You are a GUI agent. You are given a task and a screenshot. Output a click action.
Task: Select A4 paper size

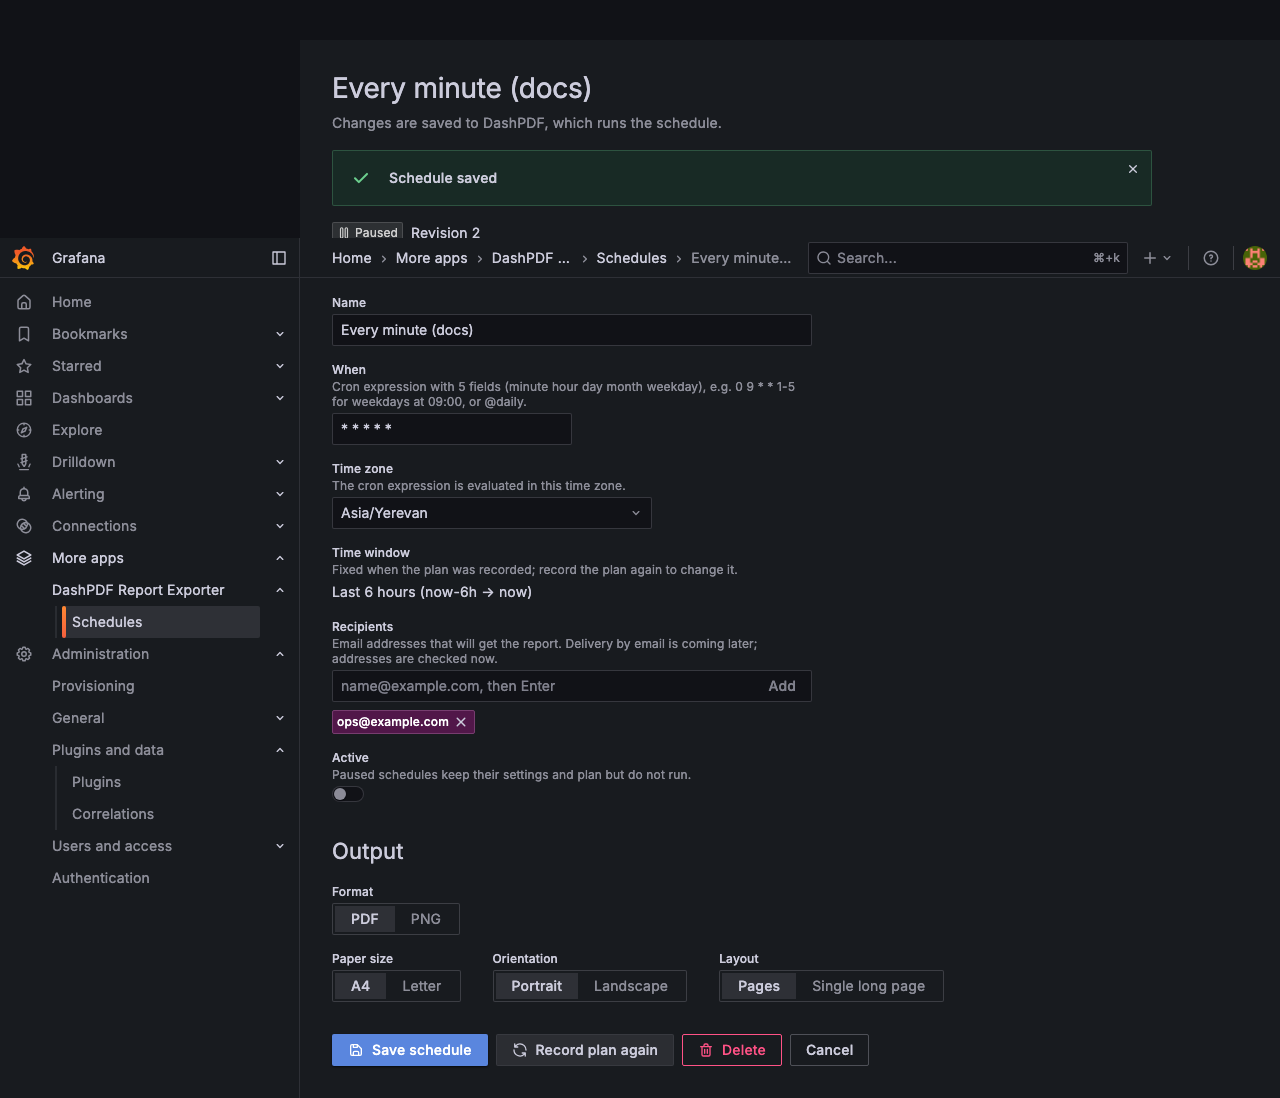click(360, 986)
